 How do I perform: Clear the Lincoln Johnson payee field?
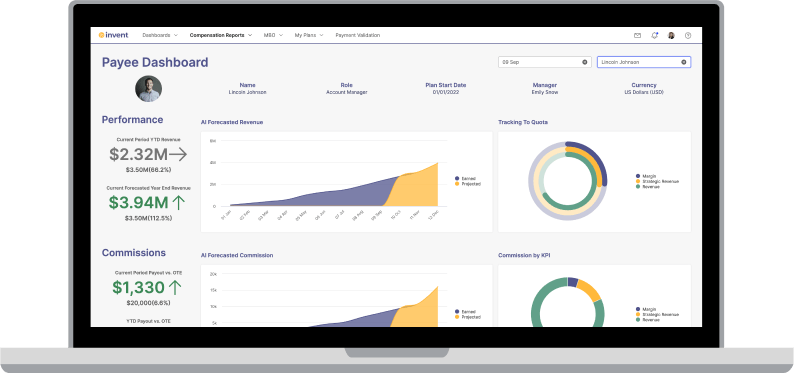click(683, 62)
